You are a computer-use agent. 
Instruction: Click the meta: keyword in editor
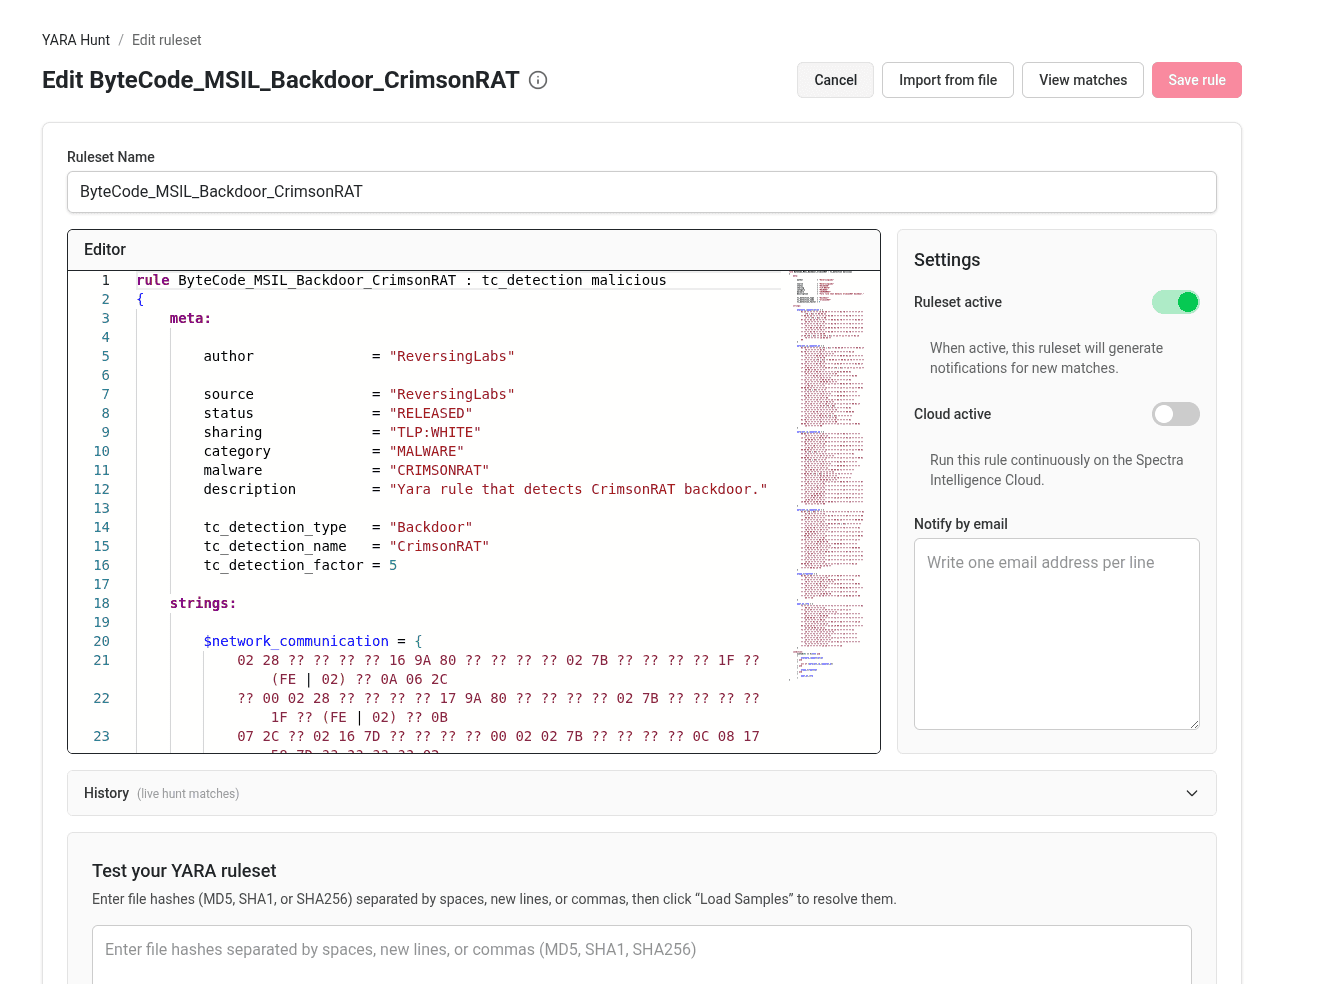coord(190,318)
